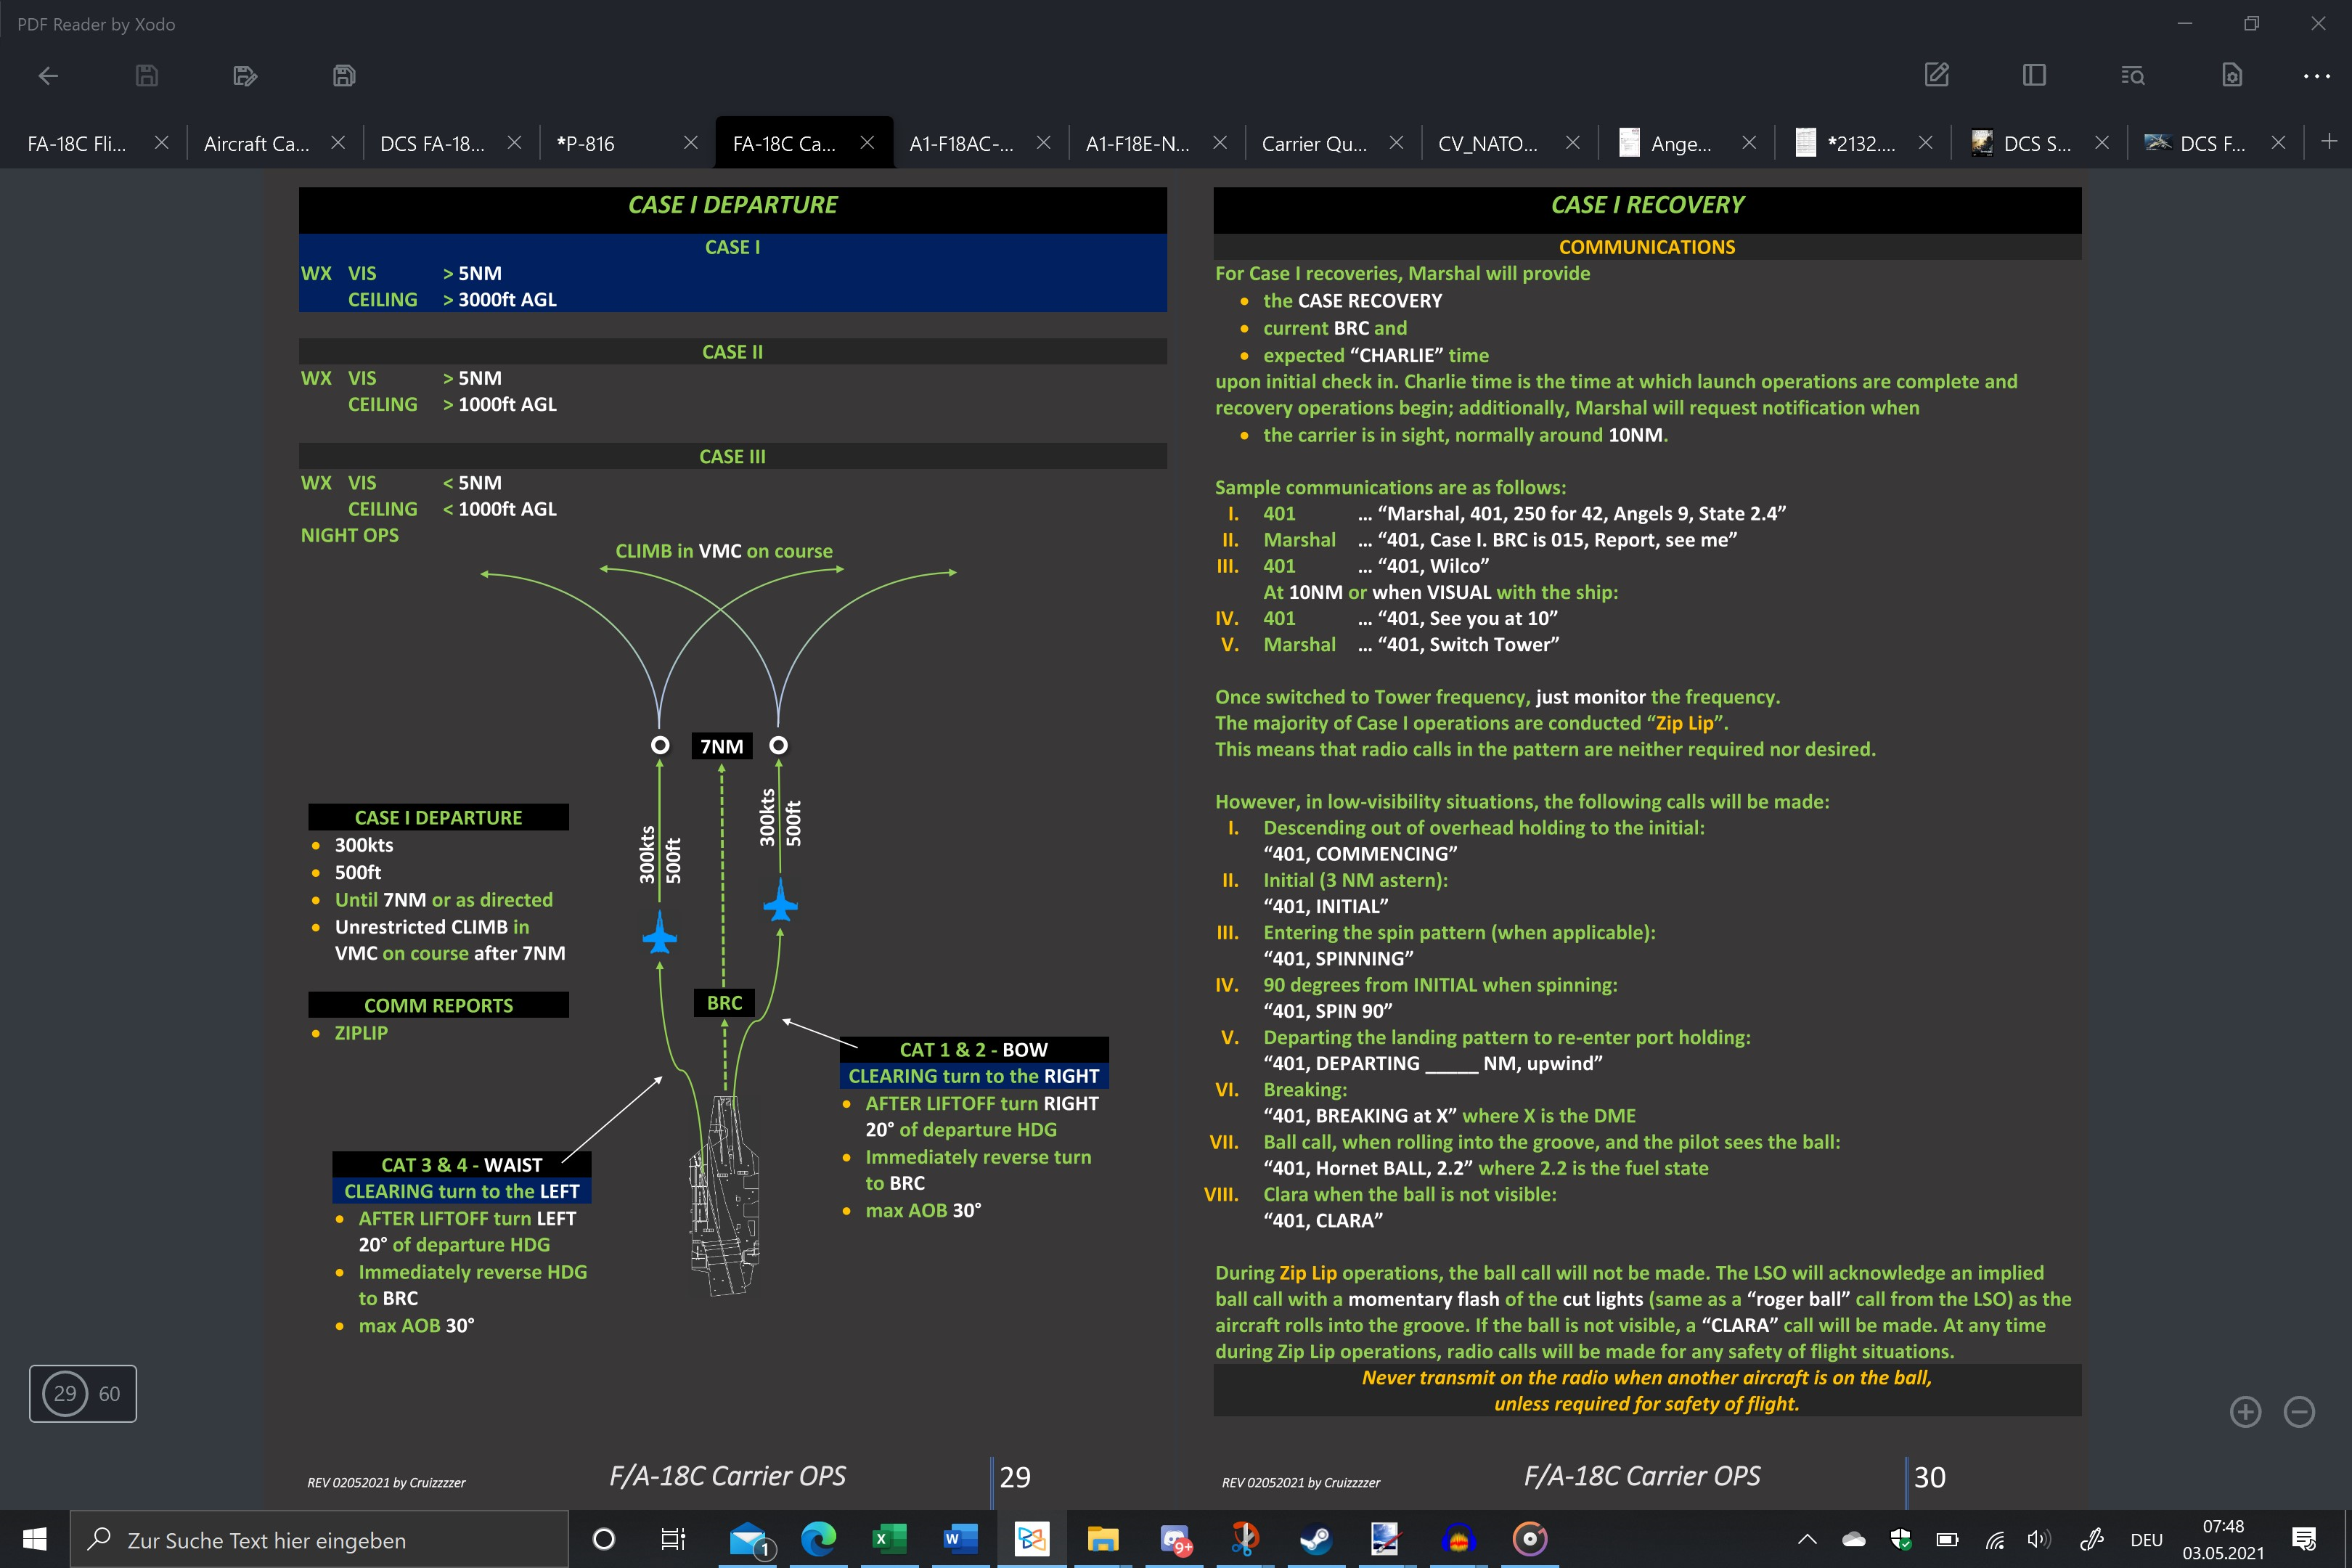Screen dimensions: 2352x1568
Task: Zoom out with the minus circle button
Action: pos(2300,1412)
